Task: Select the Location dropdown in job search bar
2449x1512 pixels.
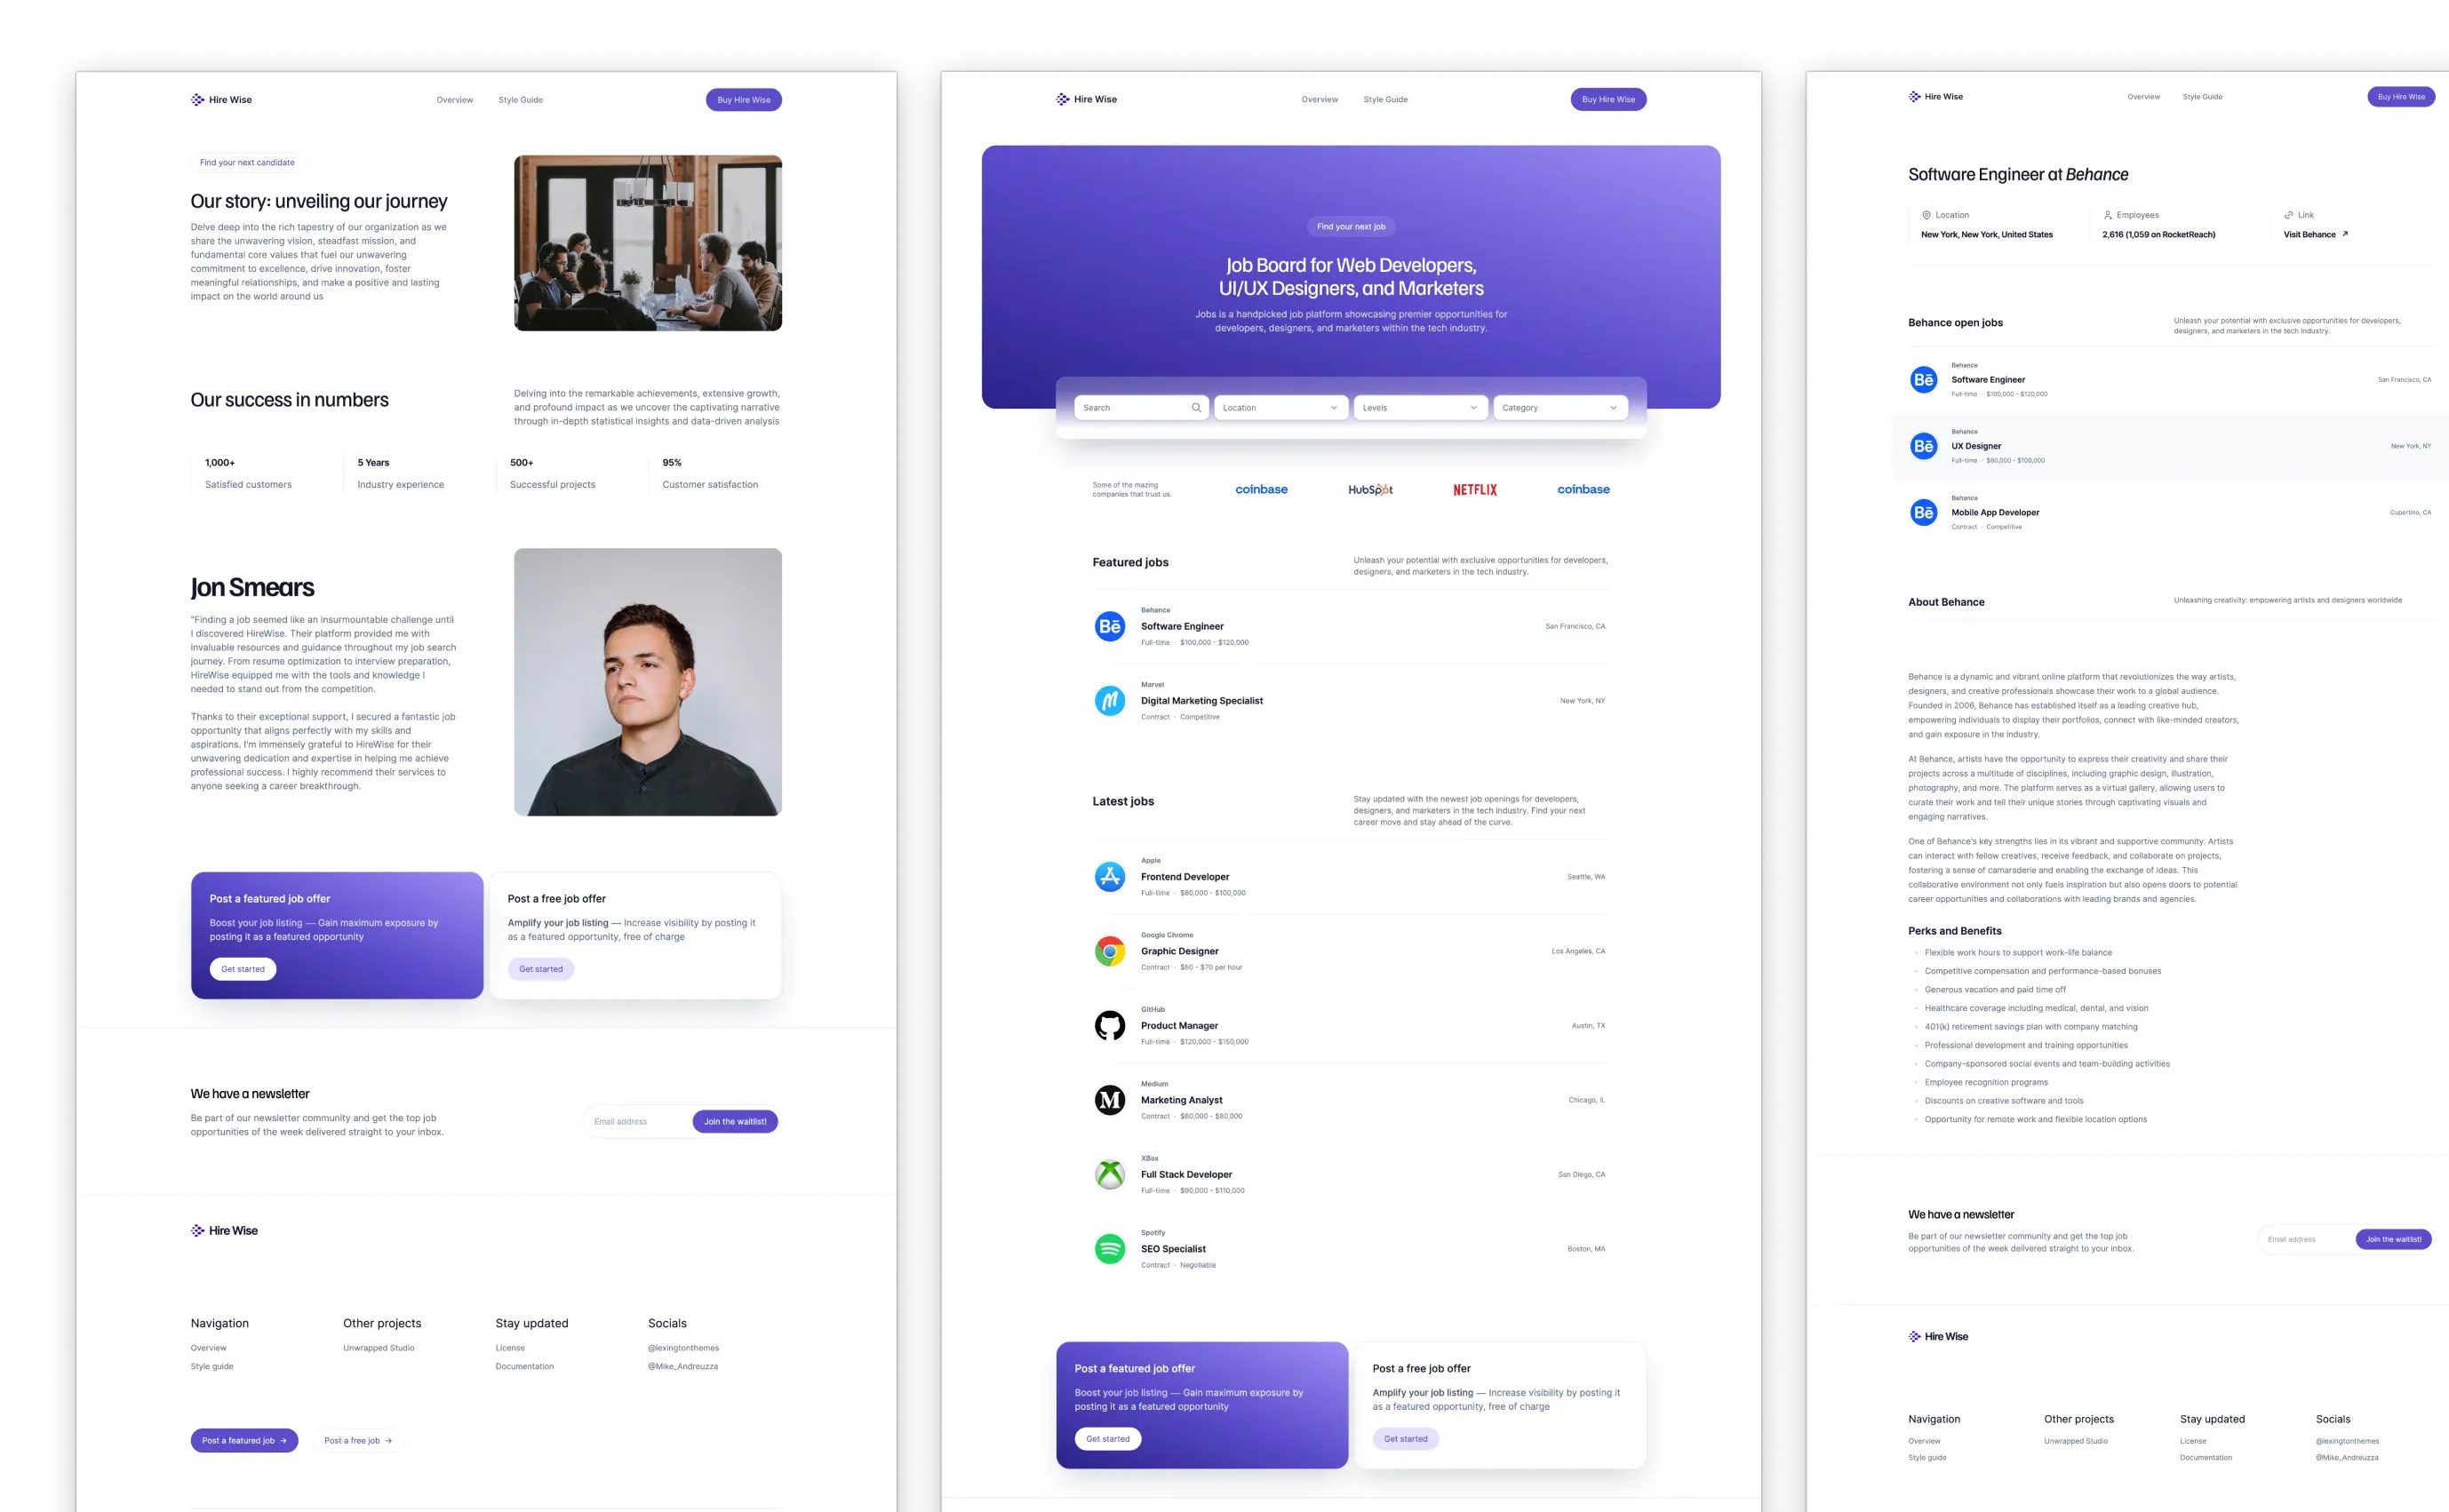Action: (1279, 407)
